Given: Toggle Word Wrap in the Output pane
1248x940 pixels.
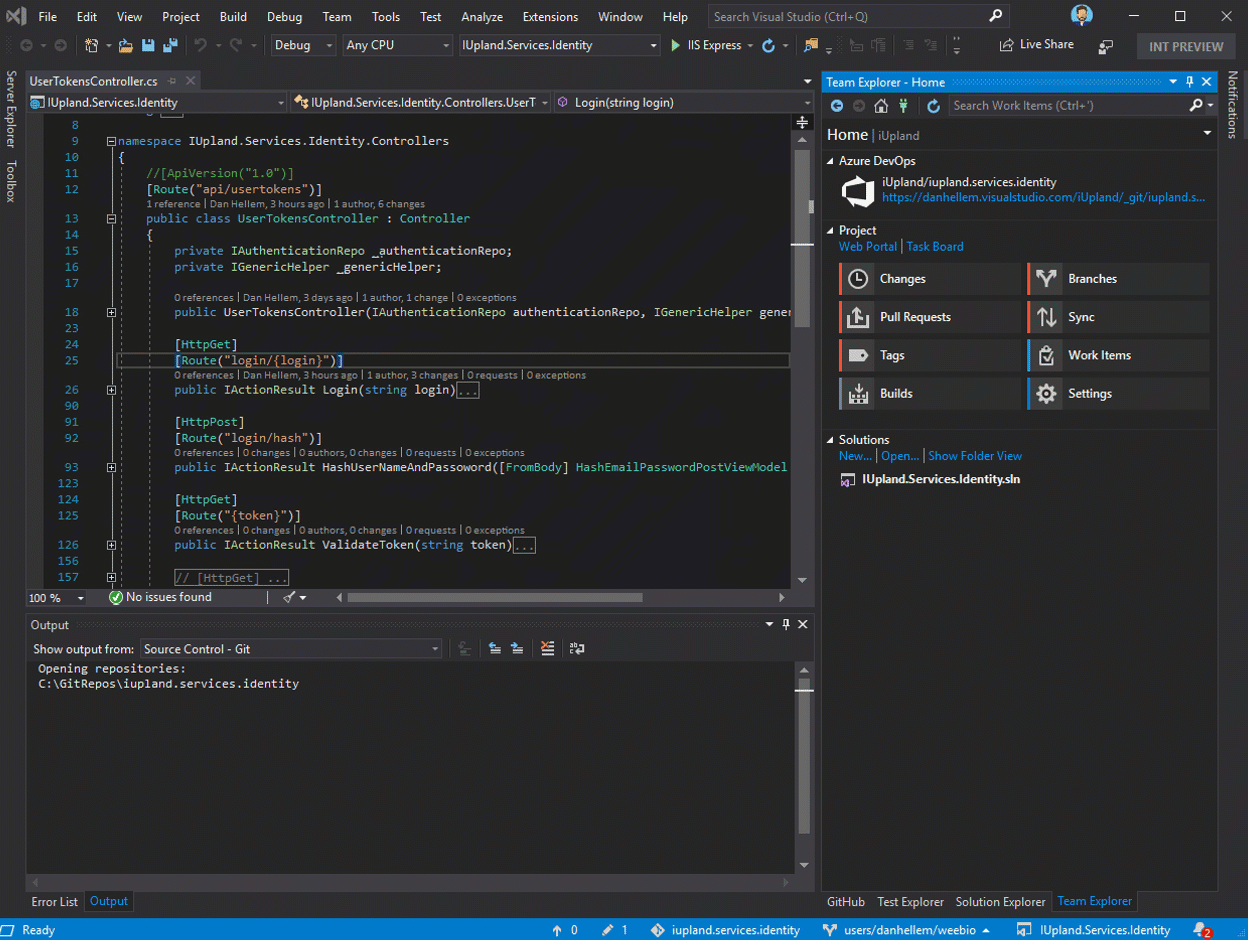Looking at the screenshot, I should tap(577, 650).
